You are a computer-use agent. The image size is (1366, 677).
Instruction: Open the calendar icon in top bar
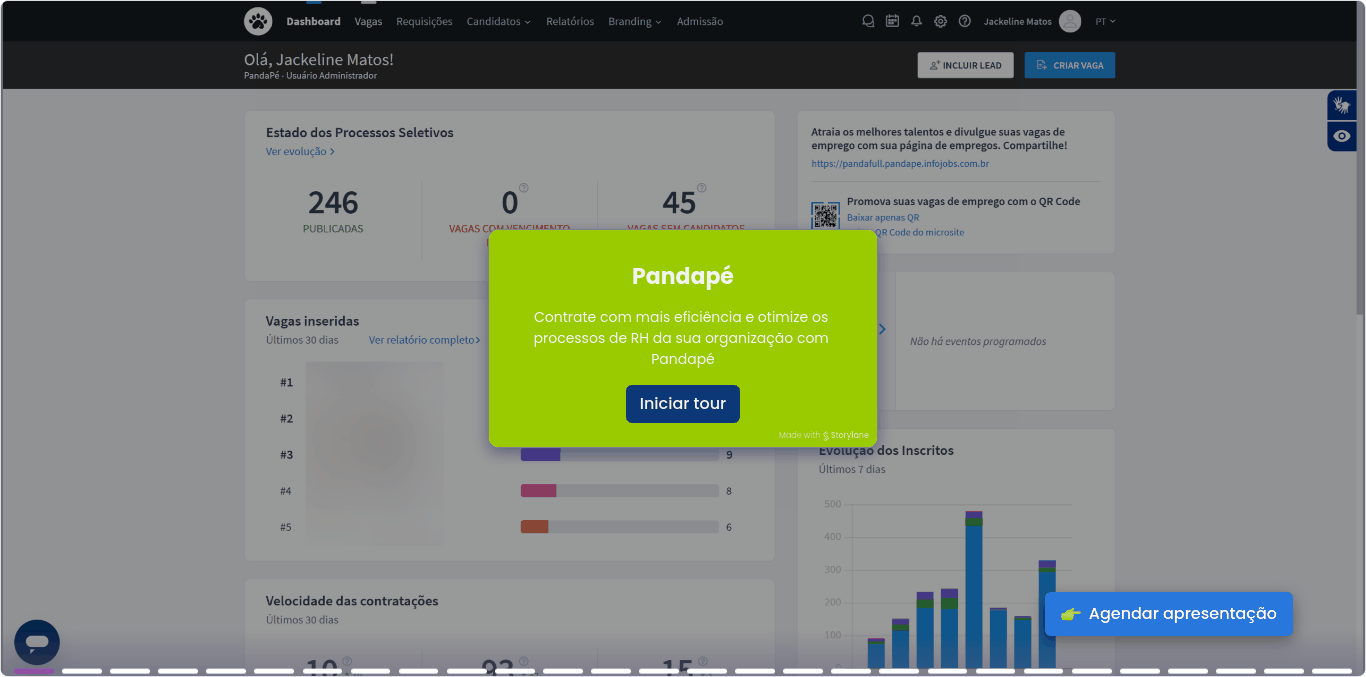point(892,21)
